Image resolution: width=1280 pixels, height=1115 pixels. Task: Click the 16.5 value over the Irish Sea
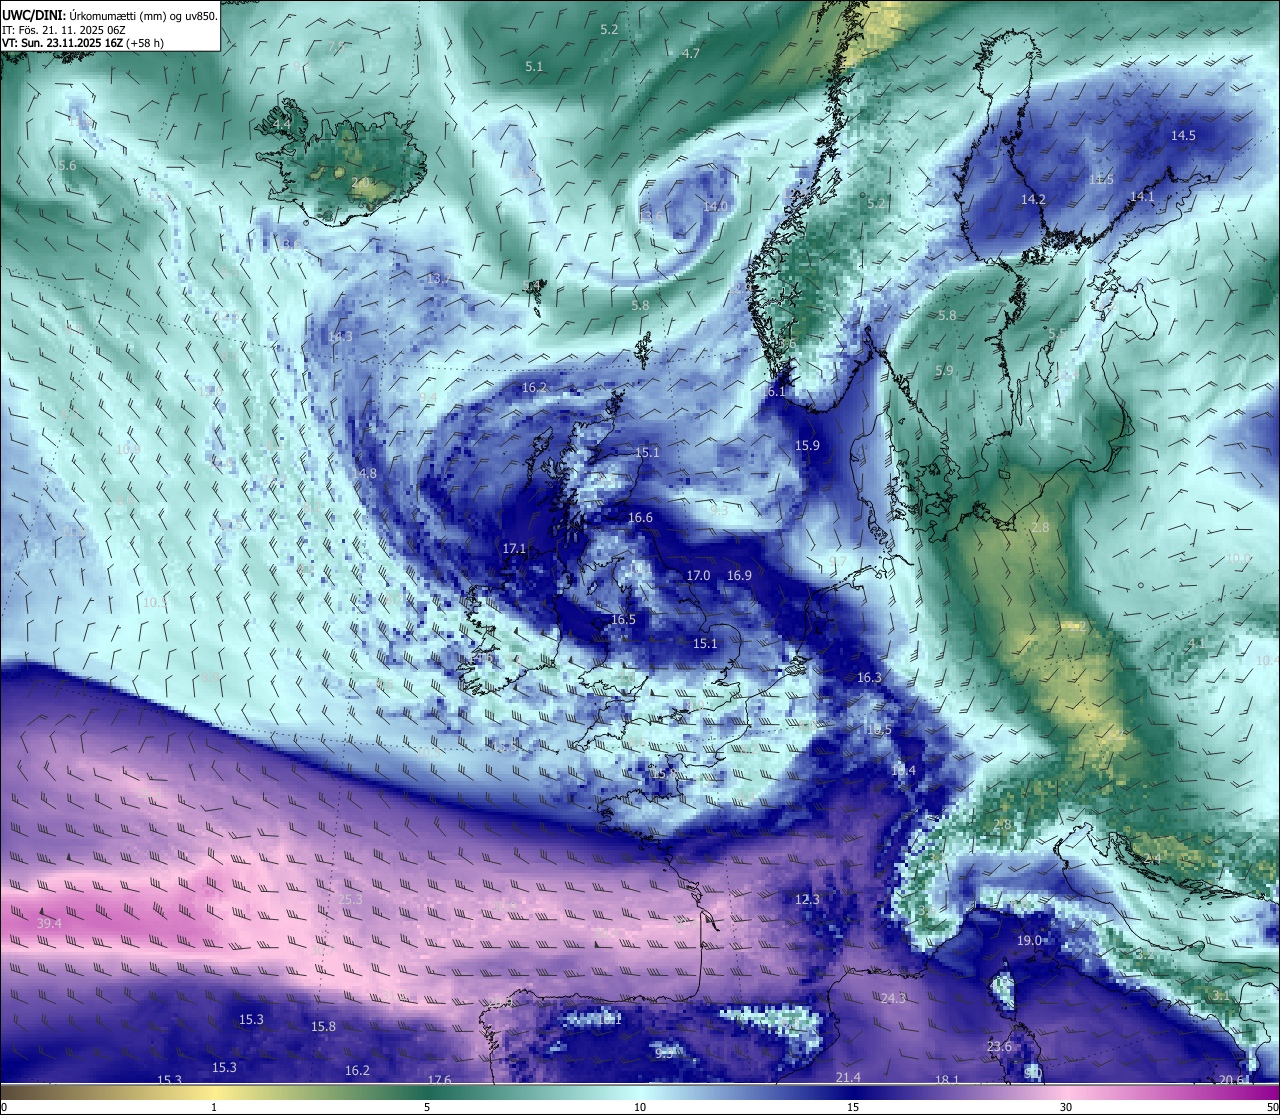(623, 620)
